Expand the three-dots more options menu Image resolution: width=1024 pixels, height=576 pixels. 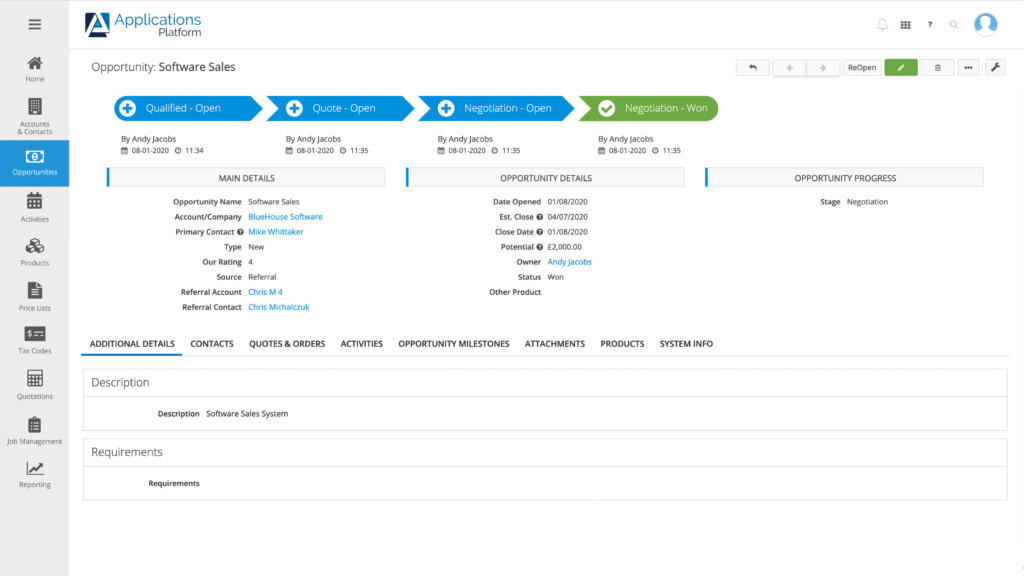(968, 68)
